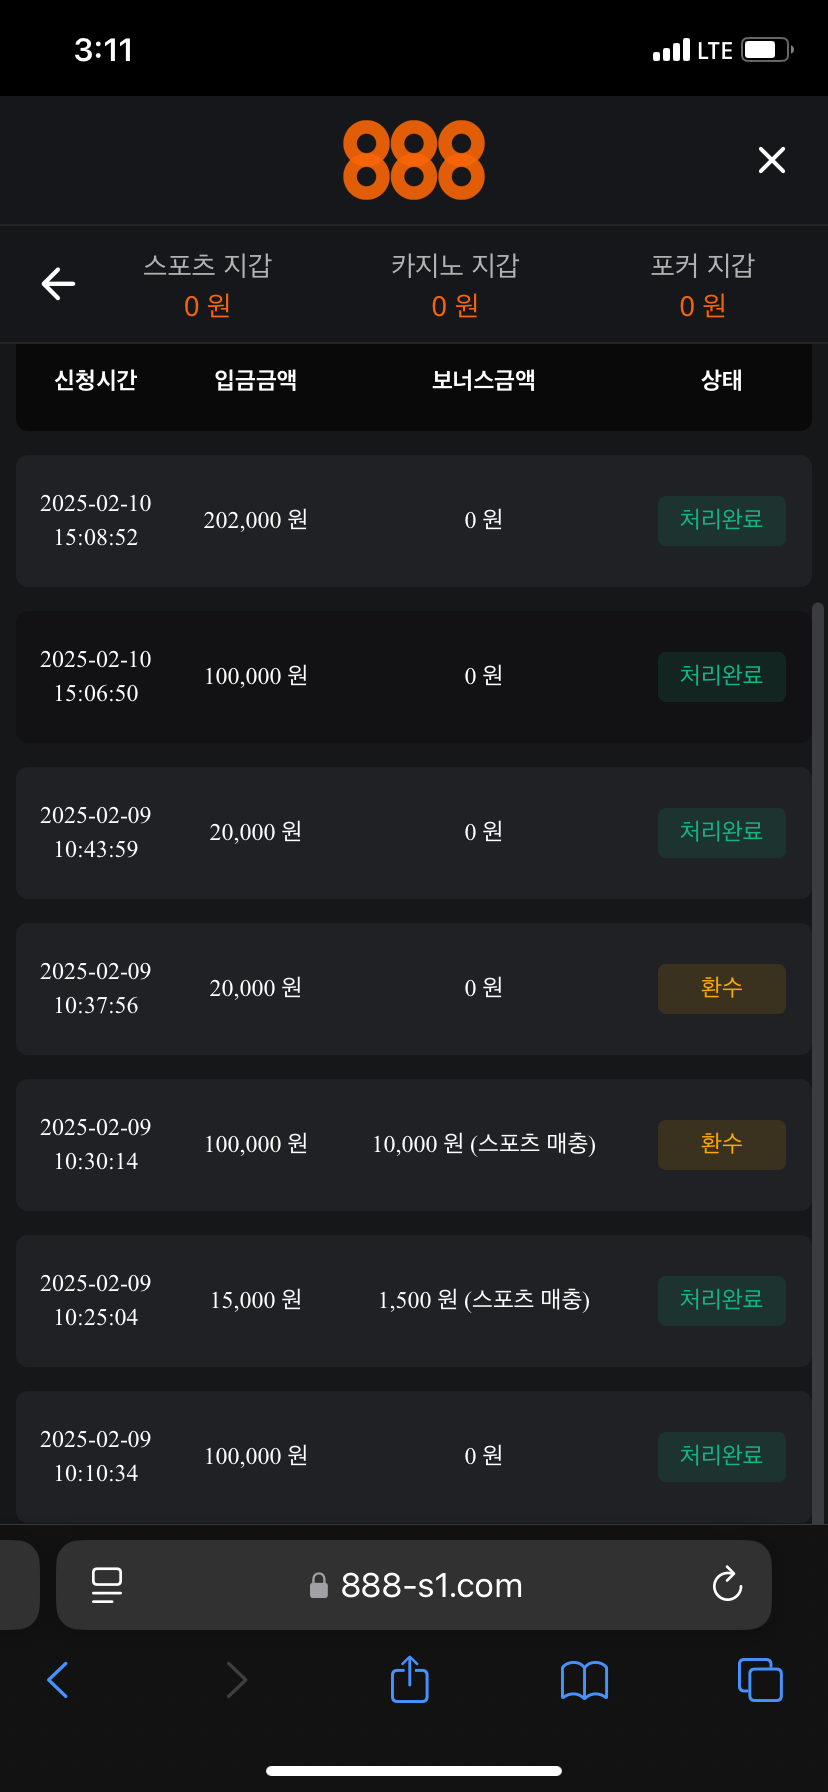Tap Safari forward chevron
Image resolution: width=828 pixels, height=1792 pixels.
236,1680
